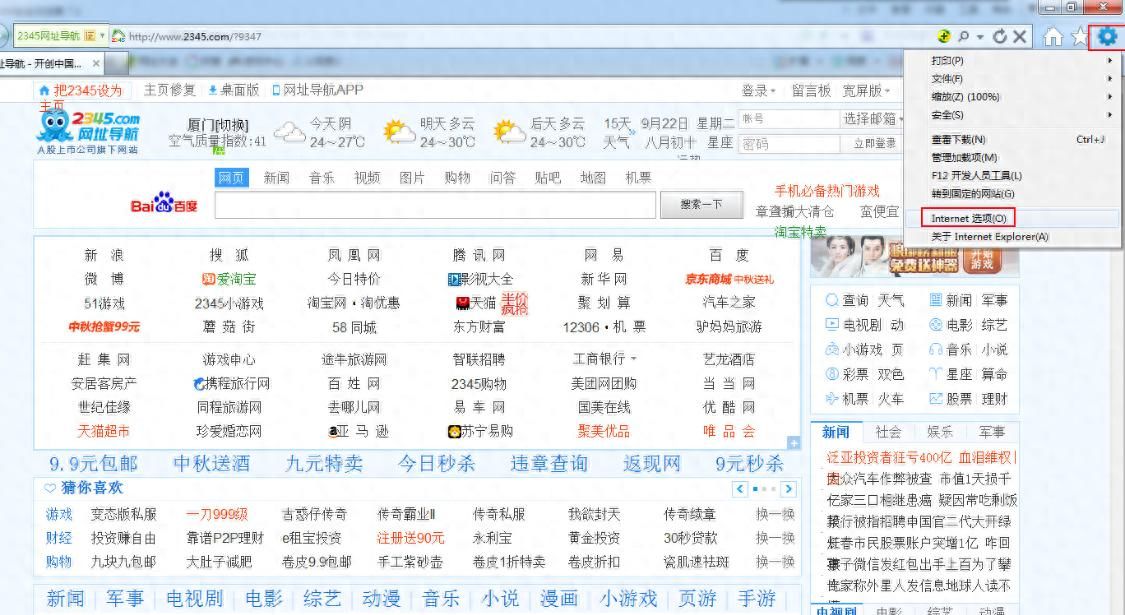The image size is (1125, 615).
Task: Click the next arrow in 猜你喜欢 section
Action: tap(788, 489)
